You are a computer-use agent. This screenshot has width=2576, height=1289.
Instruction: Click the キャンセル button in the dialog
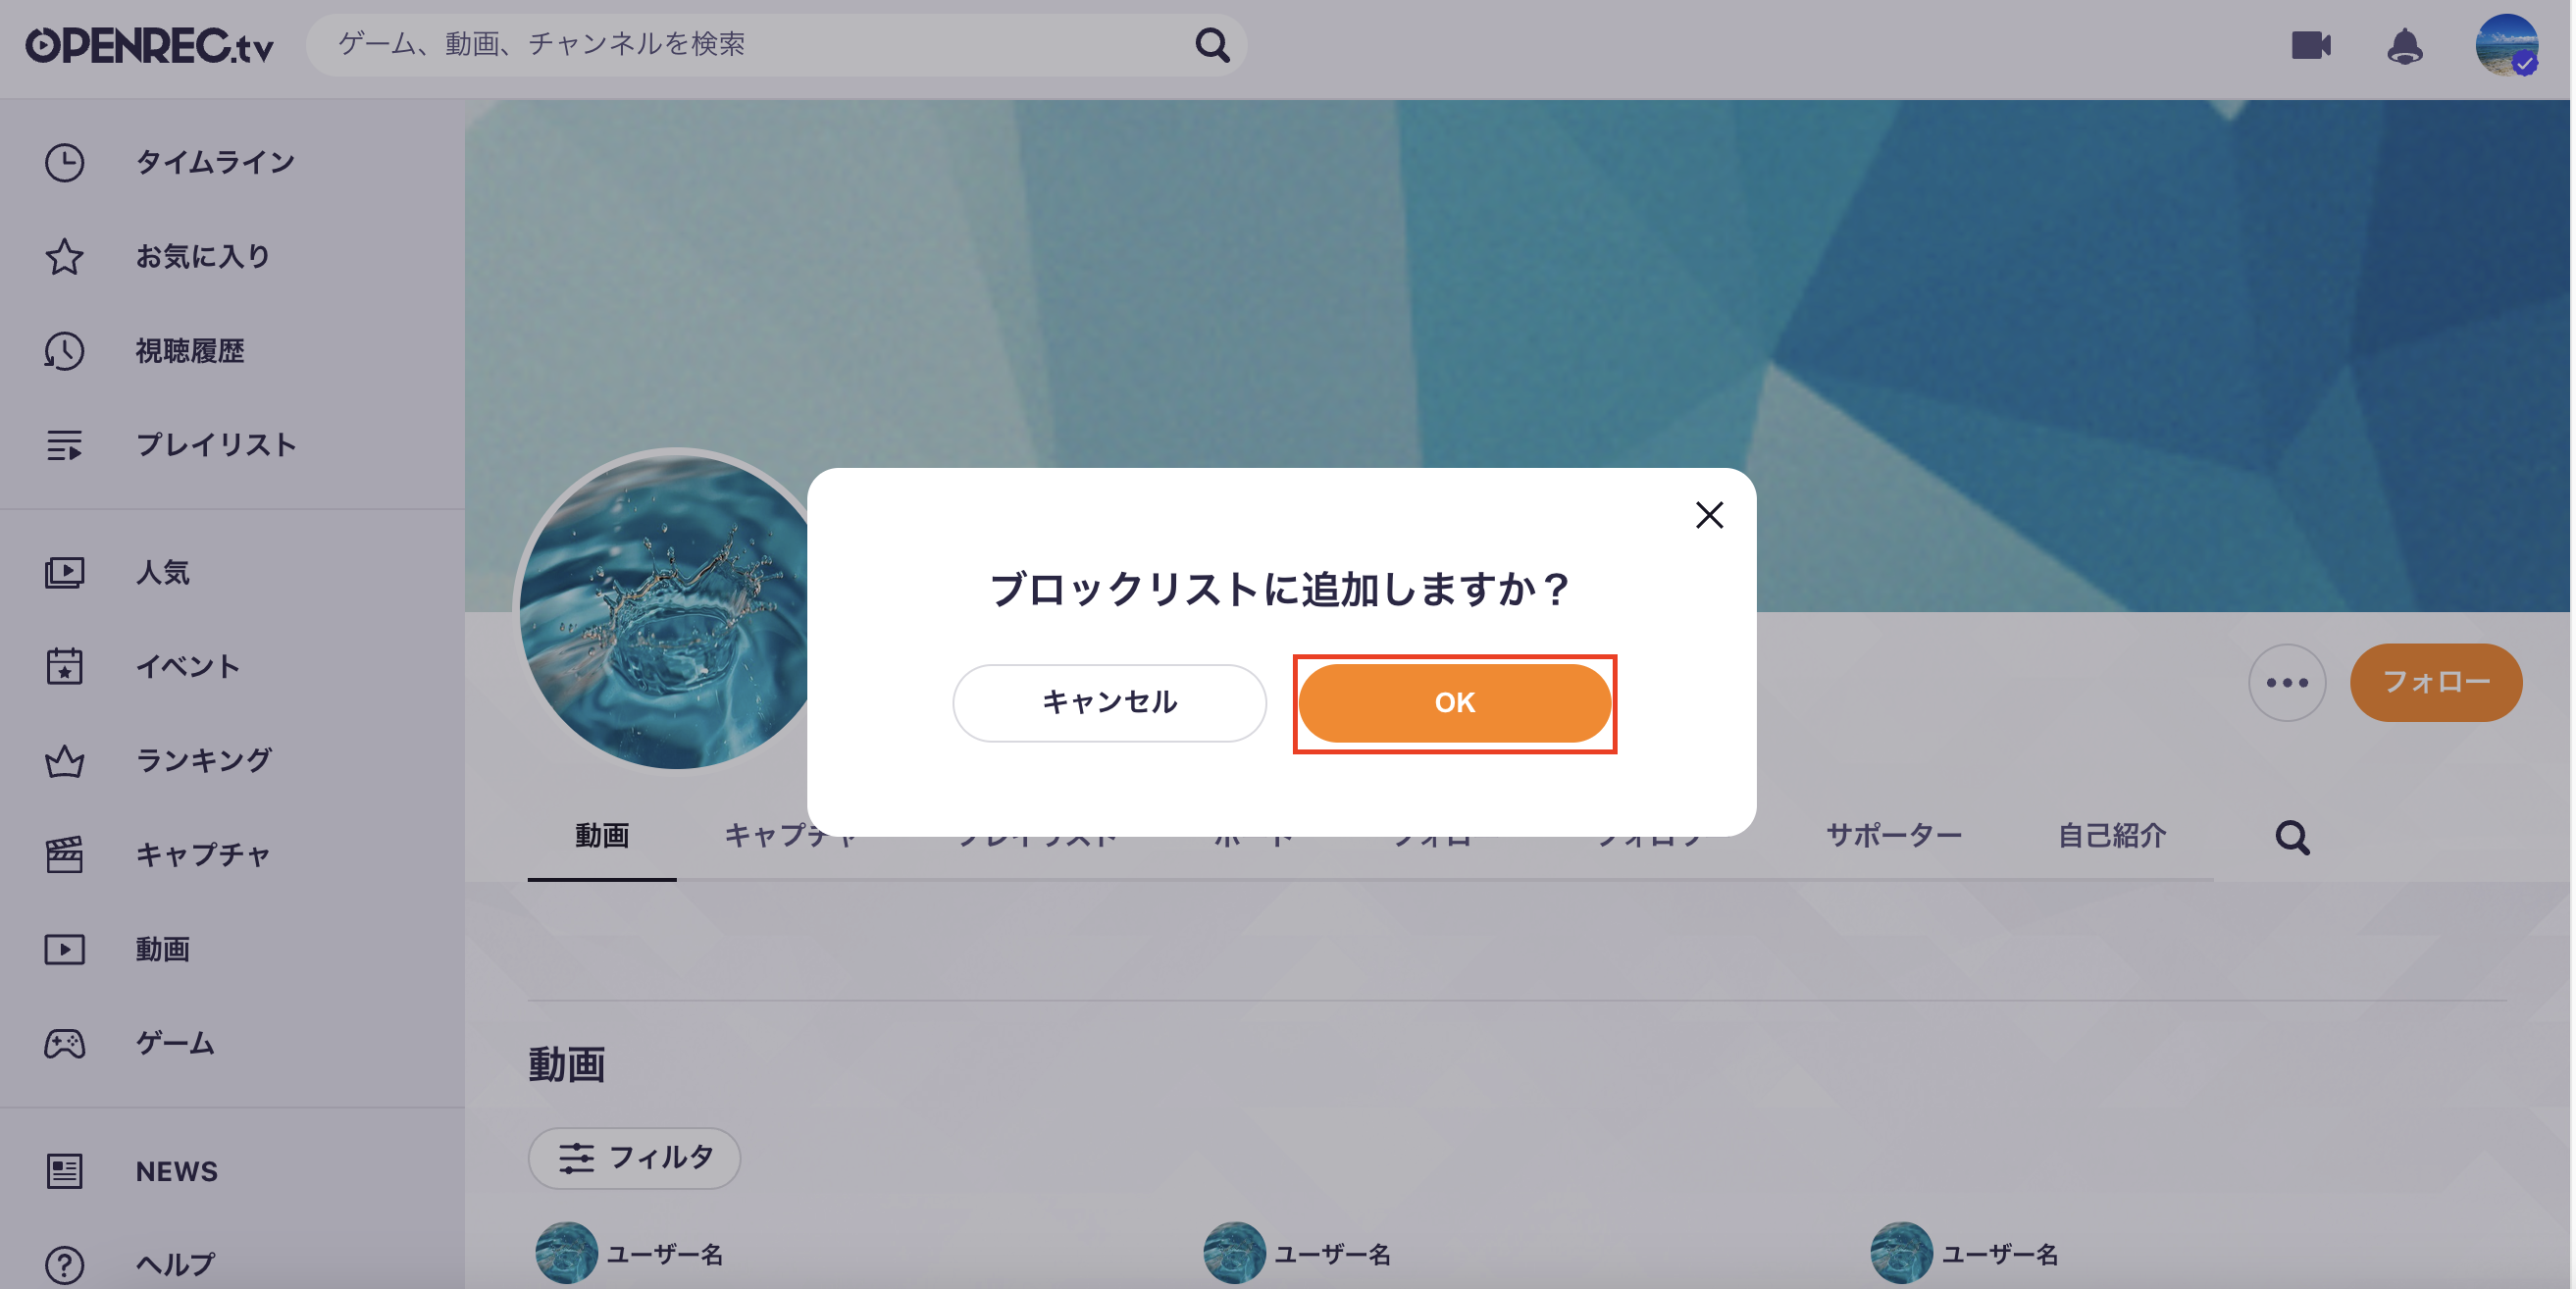pyautogui.click(x=1109, y=703)
